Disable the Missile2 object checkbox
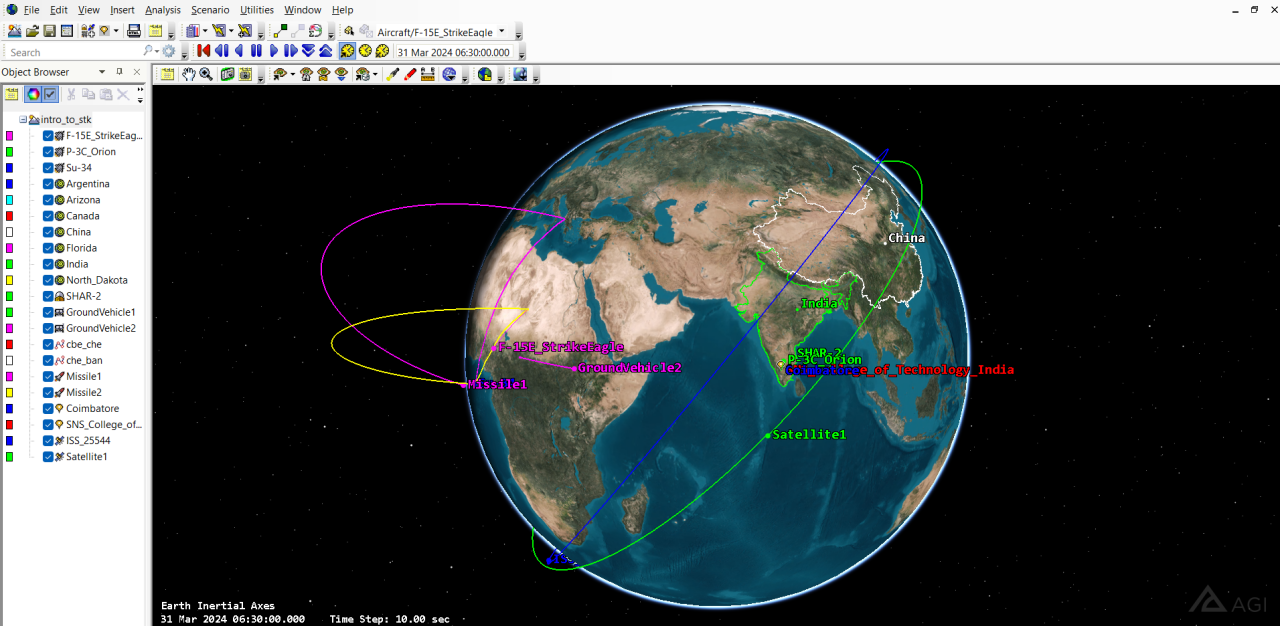This screenshot has height=626, width=1280. [x=48, y=392]
